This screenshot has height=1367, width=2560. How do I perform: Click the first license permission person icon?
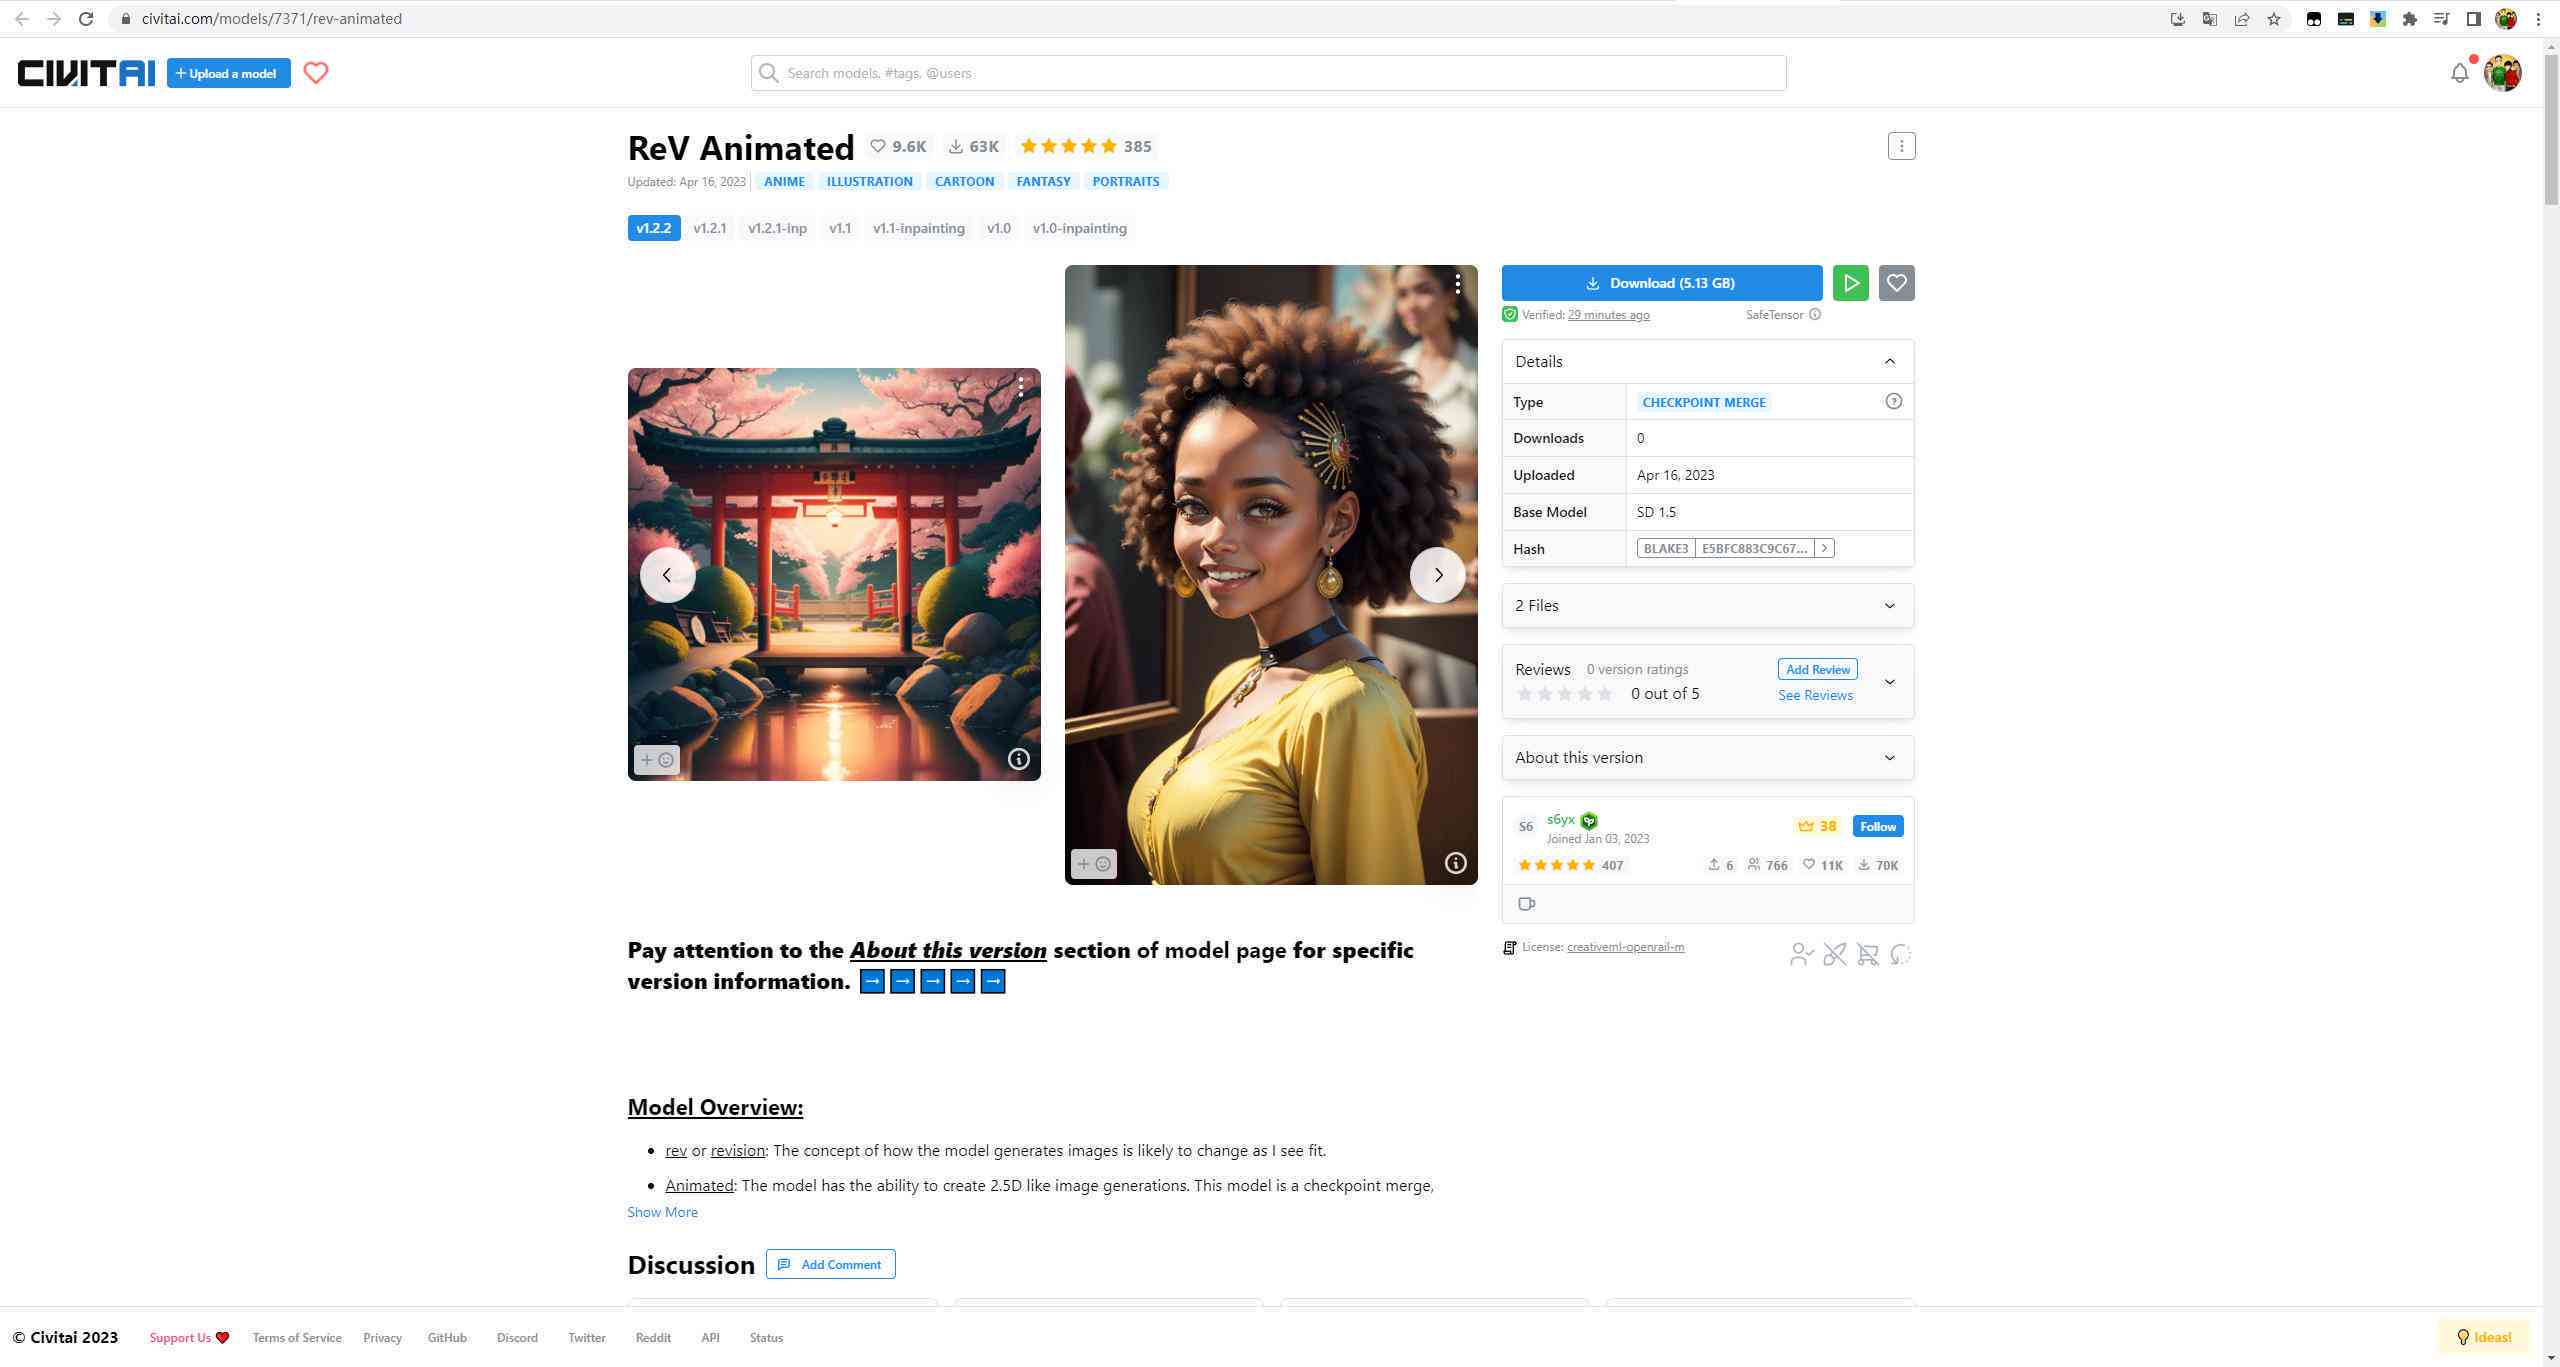1801,954
